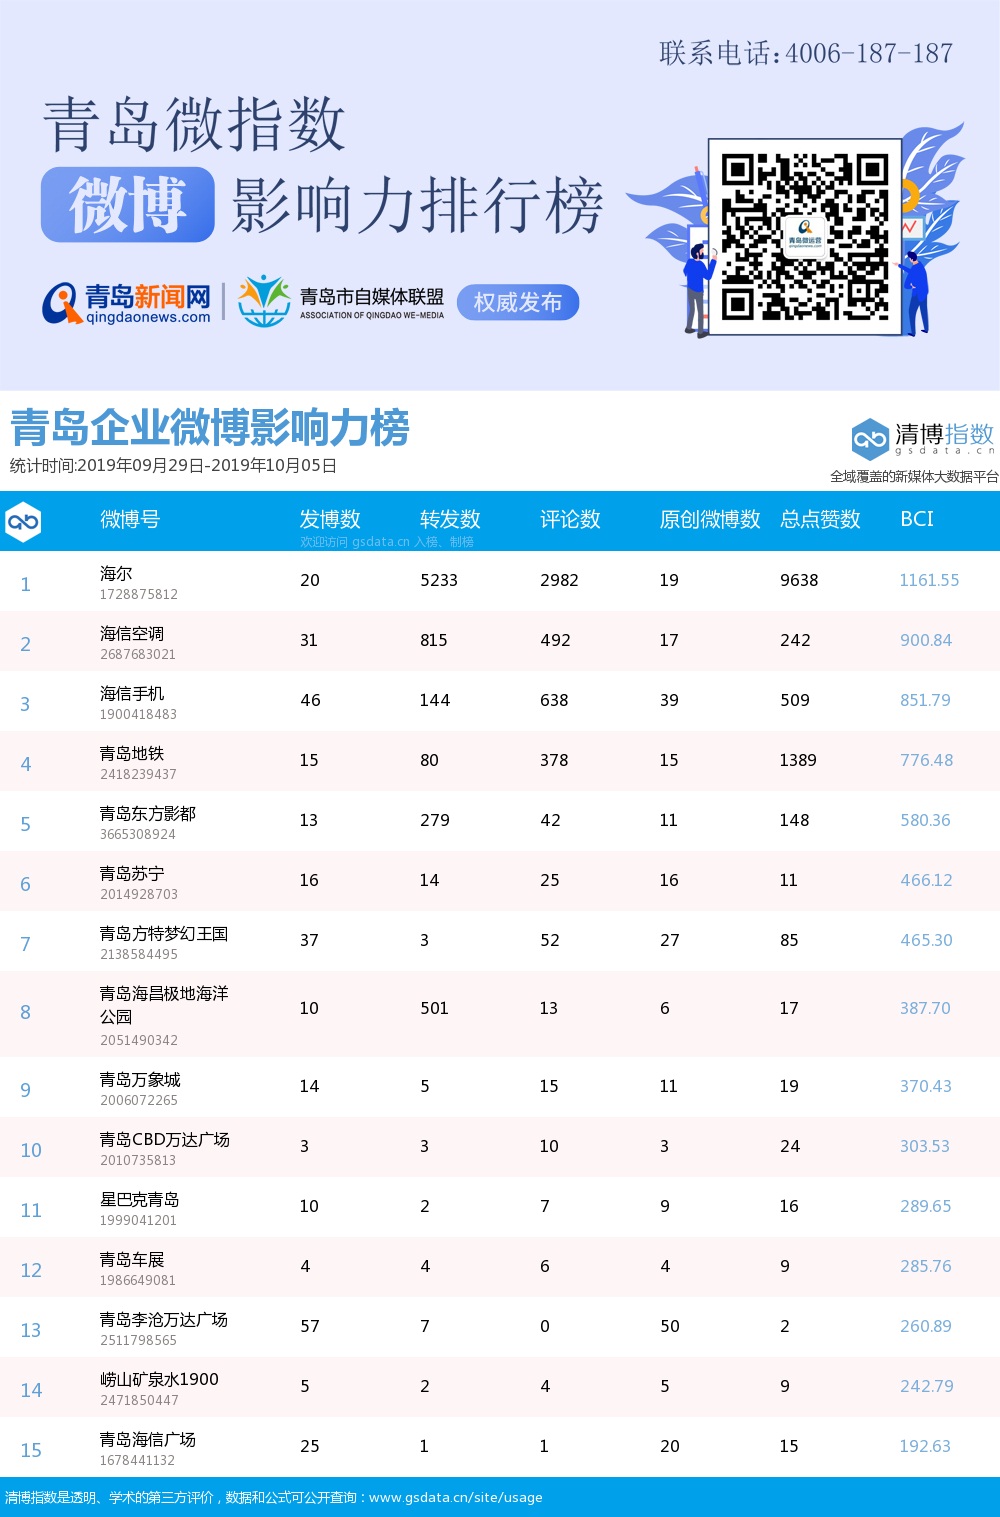Click the infinity icon in table header

coord(23,521)
